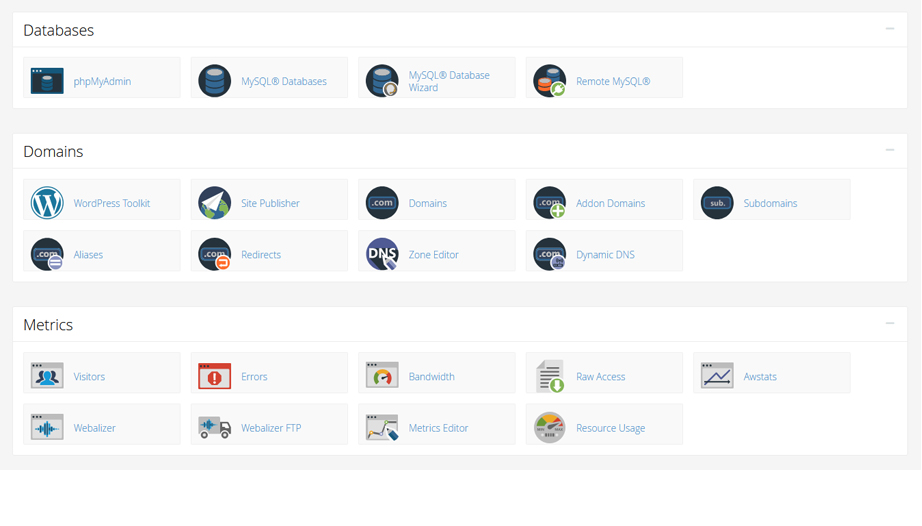Collapse the Databases section

(889, 29)
